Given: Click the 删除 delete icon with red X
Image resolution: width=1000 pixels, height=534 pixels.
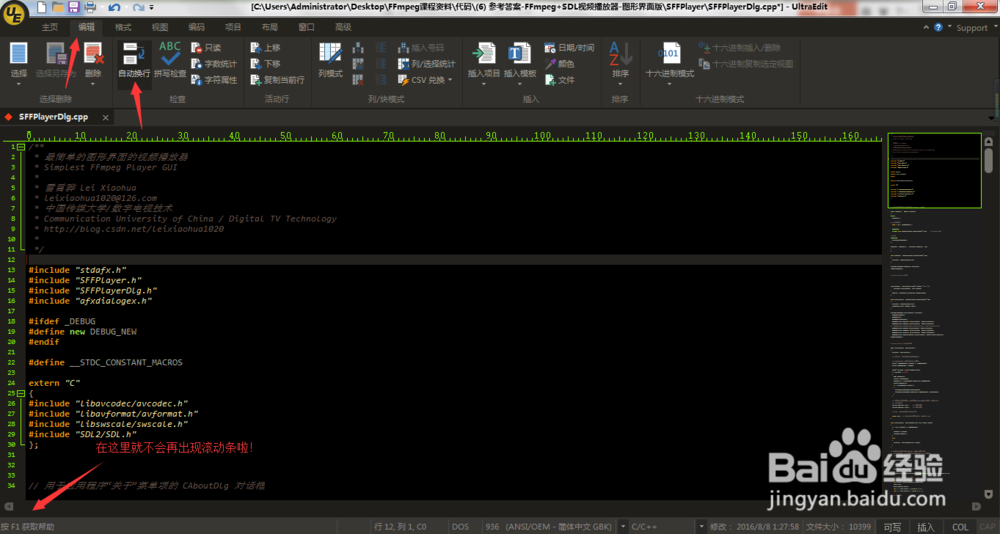Looking at the screenshot, I should click(x=93, y=54).
